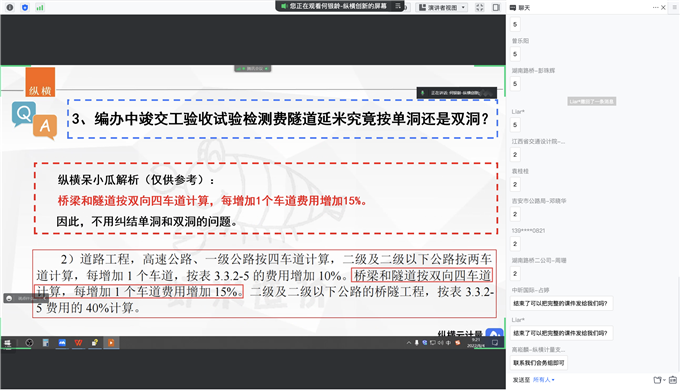Click the microphone icon in the system tray
Image resolution: width=680 pixels, height=390 pixels.
pos(416,343)
